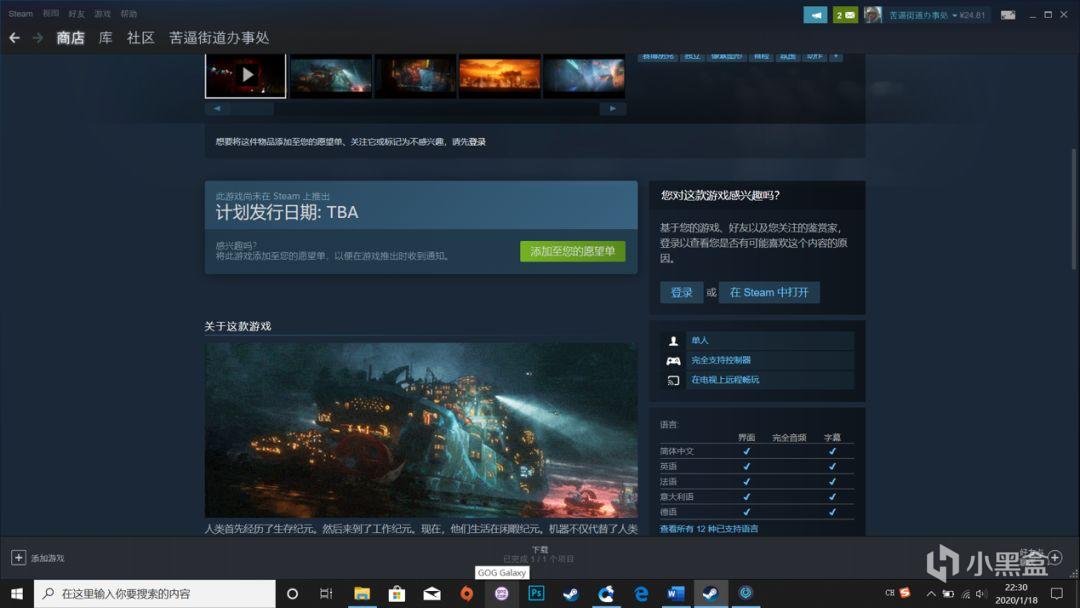Open the Windows Start menu

point(17,594)
